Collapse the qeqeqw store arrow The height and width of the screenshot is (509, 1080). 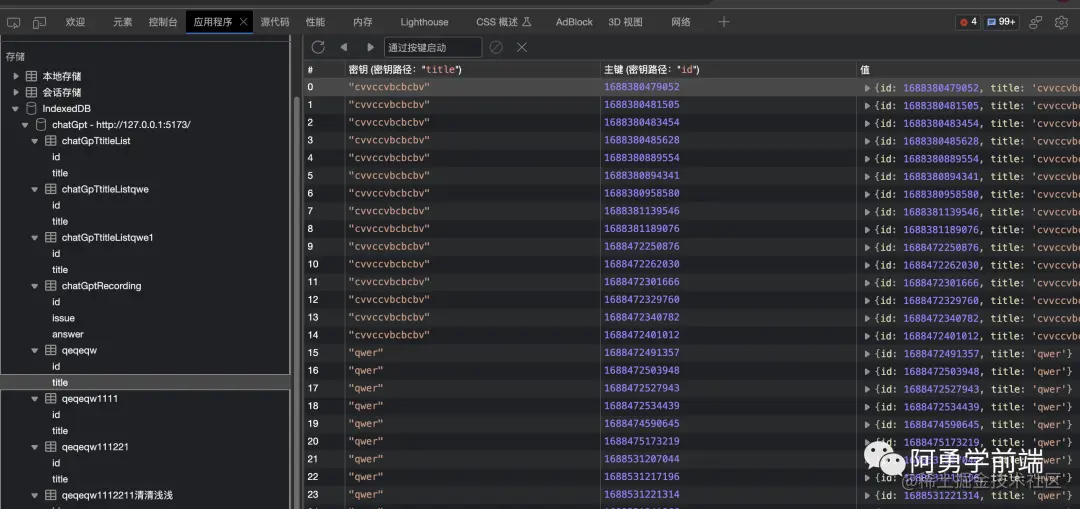[x=34, y=351]
